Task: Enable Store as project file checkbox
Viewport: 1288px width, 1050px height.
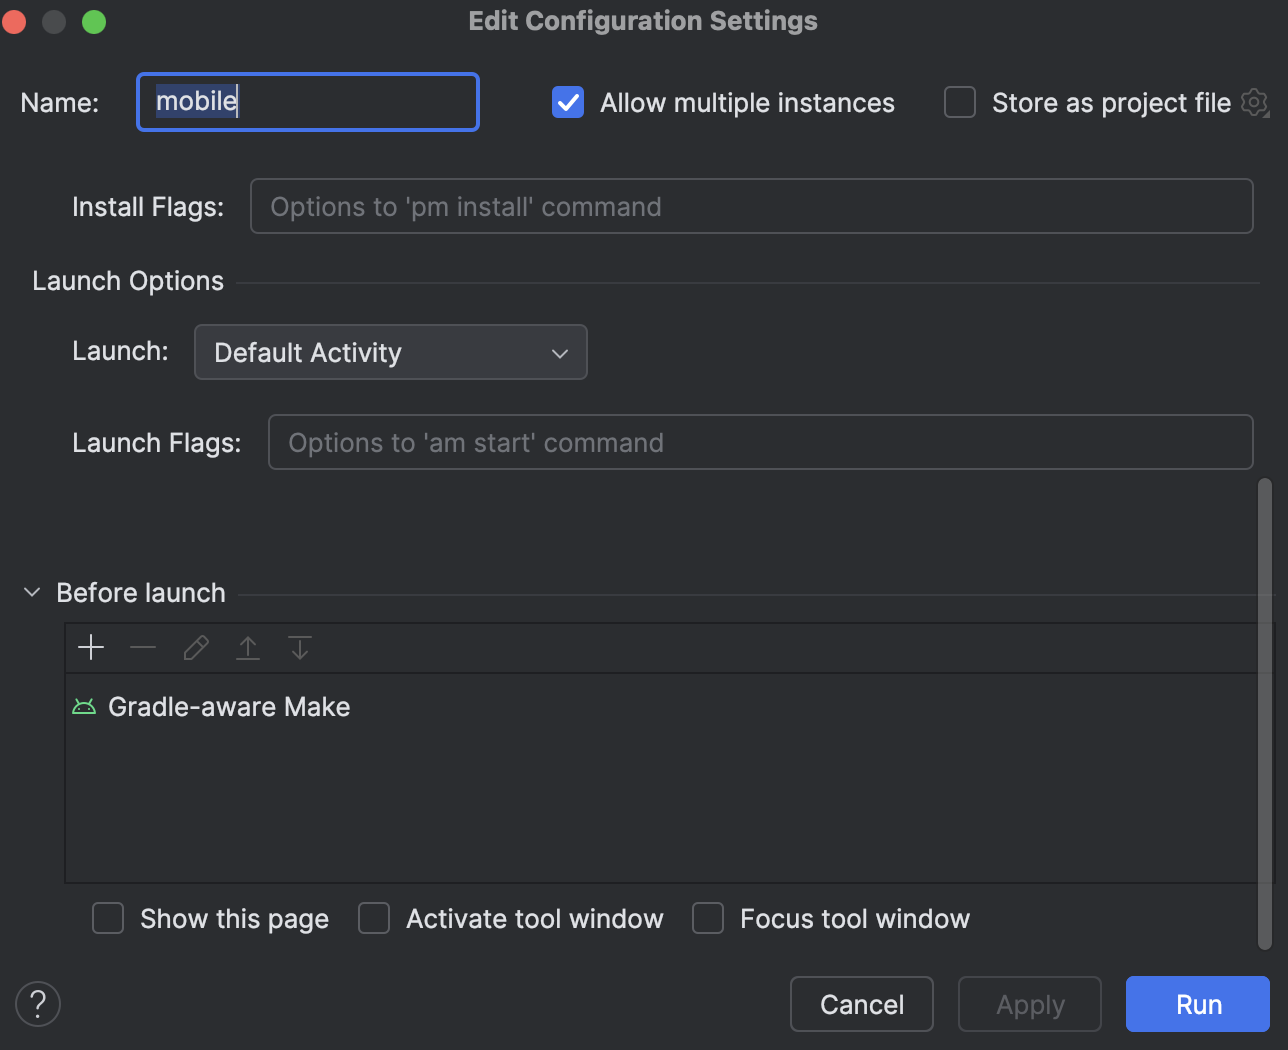Action: [960, 102]
